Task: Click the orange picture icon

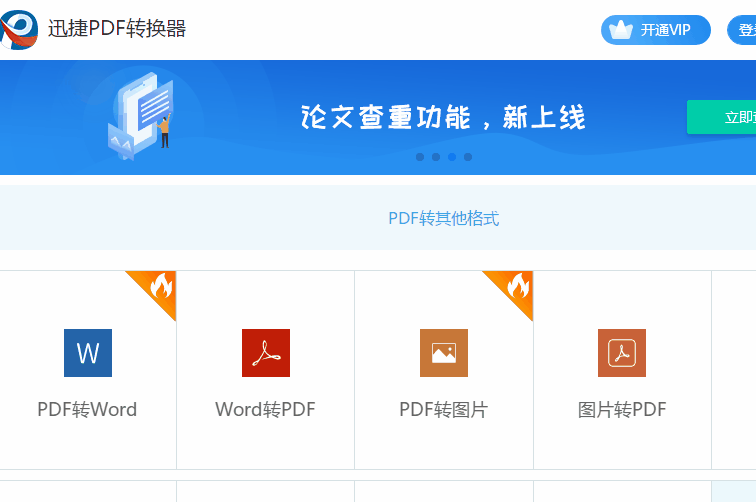Action: [x=444, y=353]
